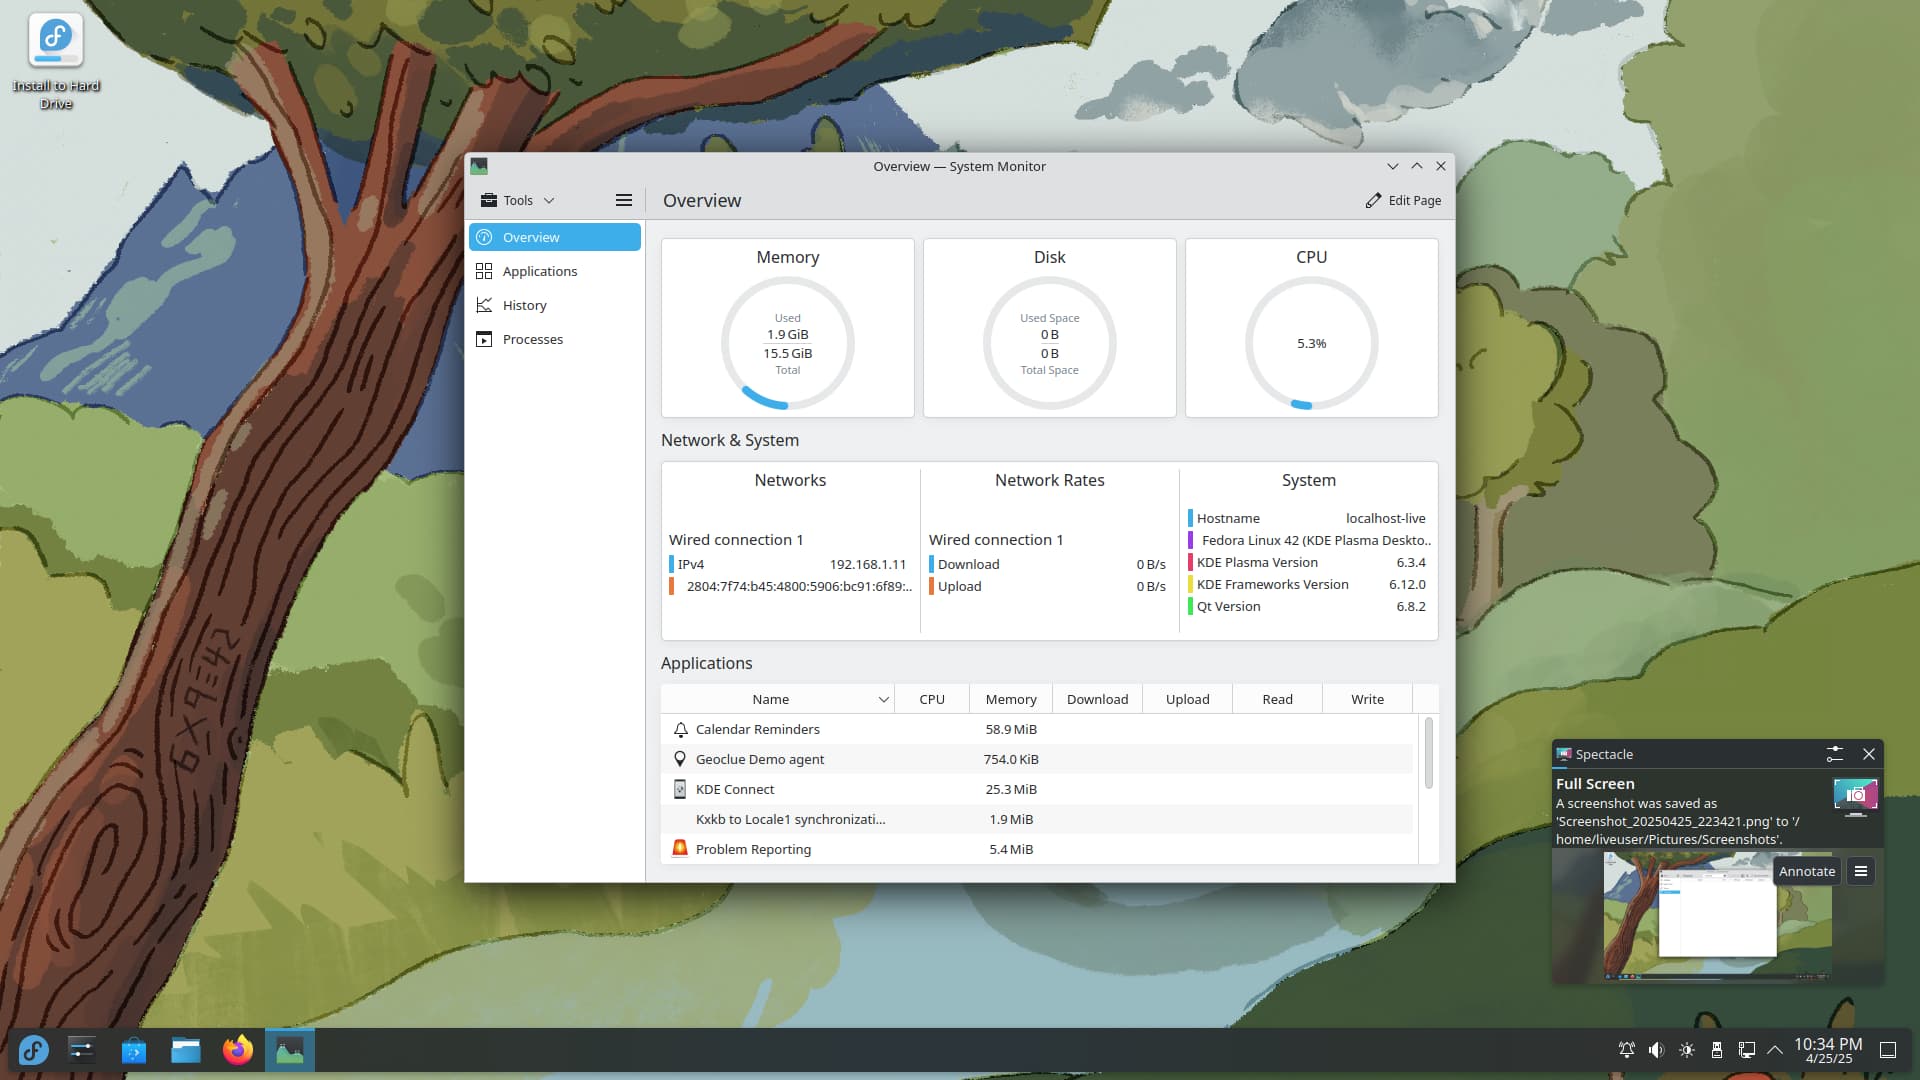Open the System Monitor hamburger menu
This screenshot has width=1920, height=1080.
[x=624, y=200]
